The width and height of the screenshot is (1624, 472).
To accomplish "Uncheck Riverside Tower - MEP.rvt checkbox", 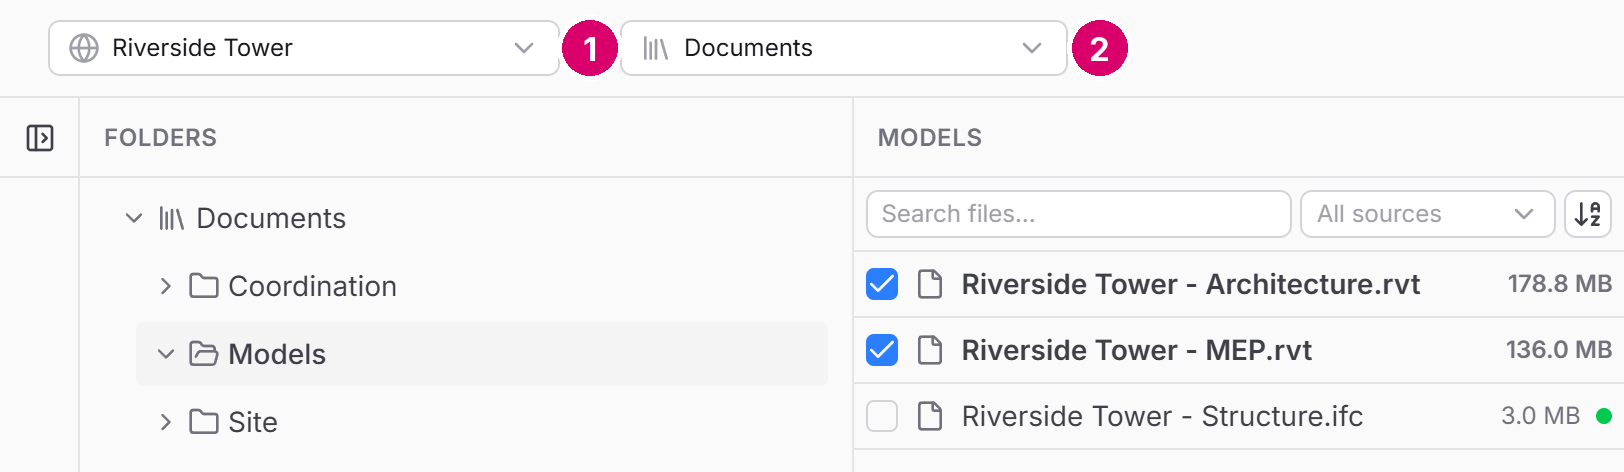I will point(882,350).
